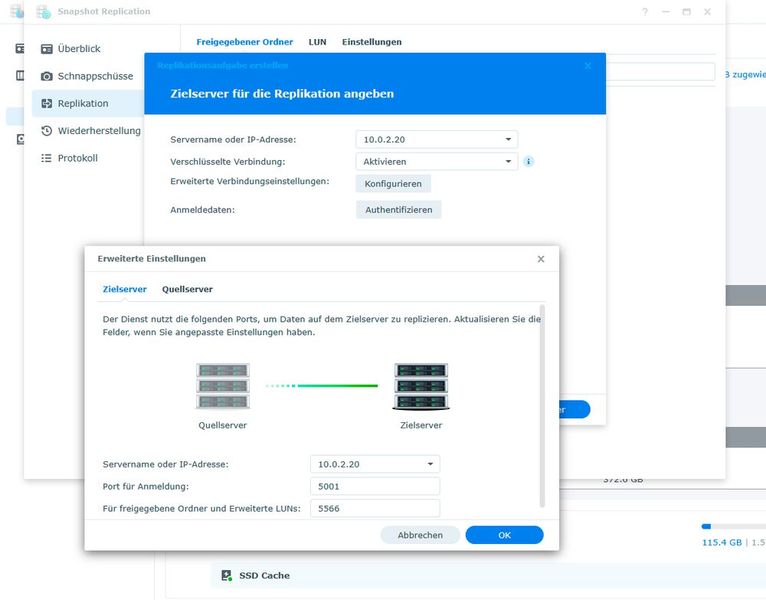The image size is (766, 600).
Task: Click the SSD Cache icon
Action: tap(227, 576)
